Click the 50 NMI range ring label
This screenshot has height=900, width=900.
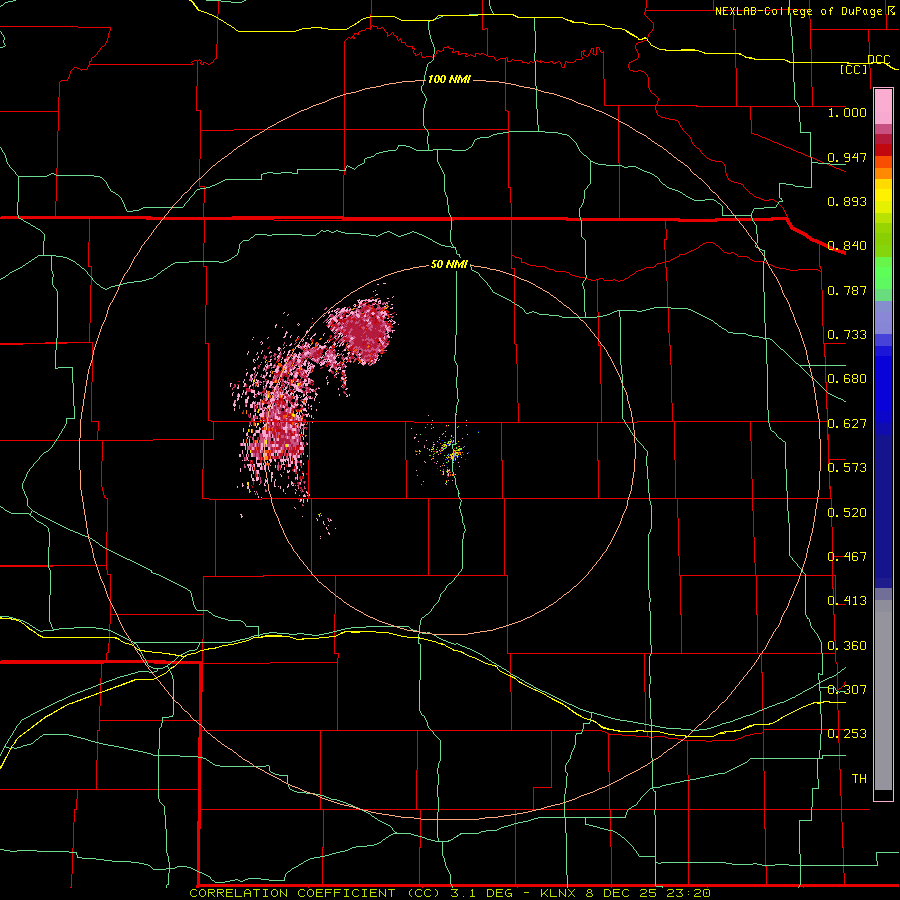coord(449,264)
